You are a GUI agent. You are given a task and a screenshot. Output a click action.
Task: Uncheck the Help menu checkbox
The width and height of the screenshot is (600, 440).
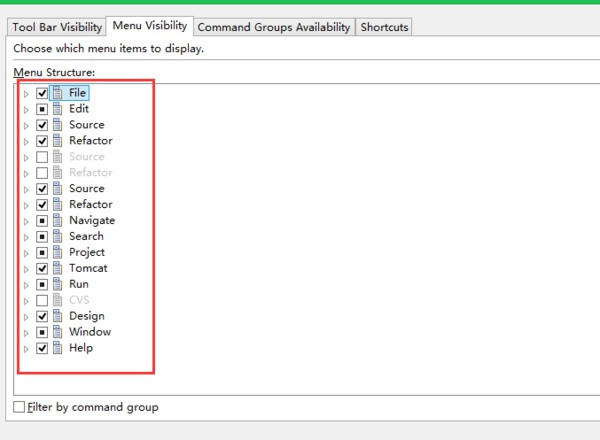[x=42, y=349]
